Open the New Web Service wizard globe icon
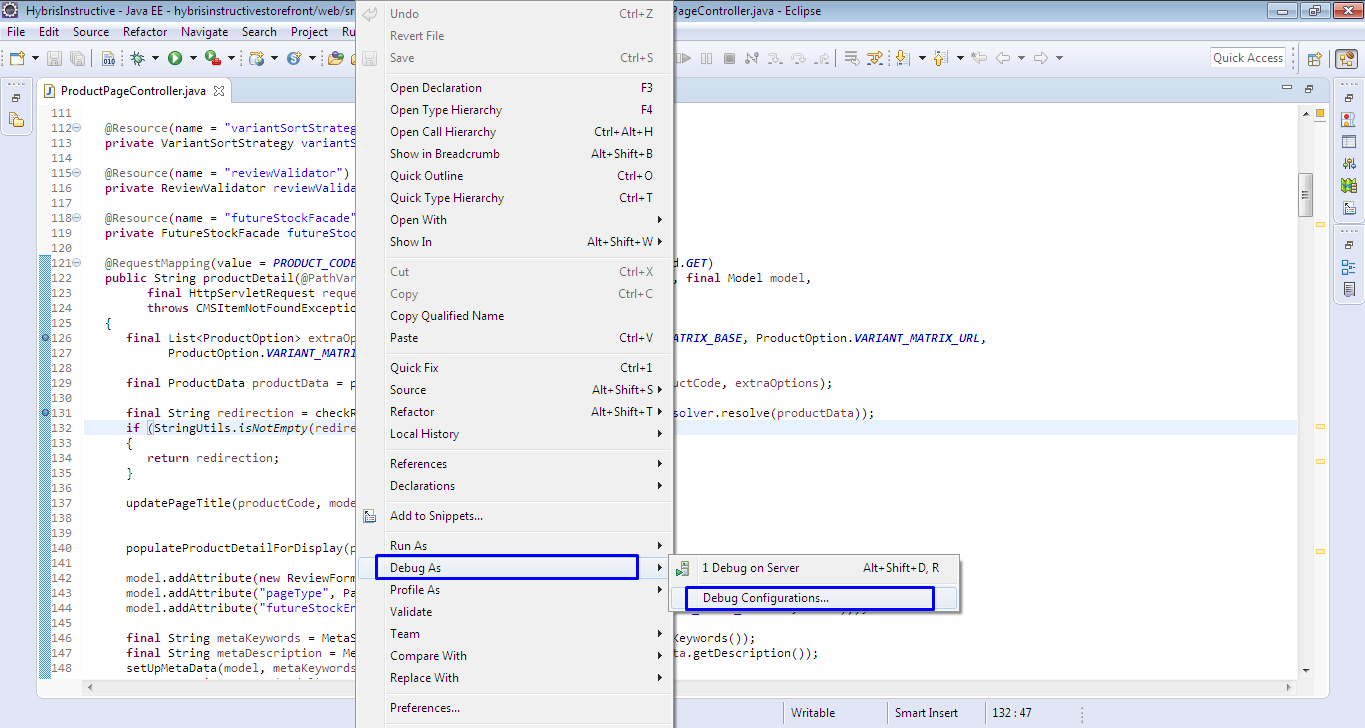Image resolution: width=1365 pixels, height=728 pixels. pyautogui.click(x=259, y=57)
